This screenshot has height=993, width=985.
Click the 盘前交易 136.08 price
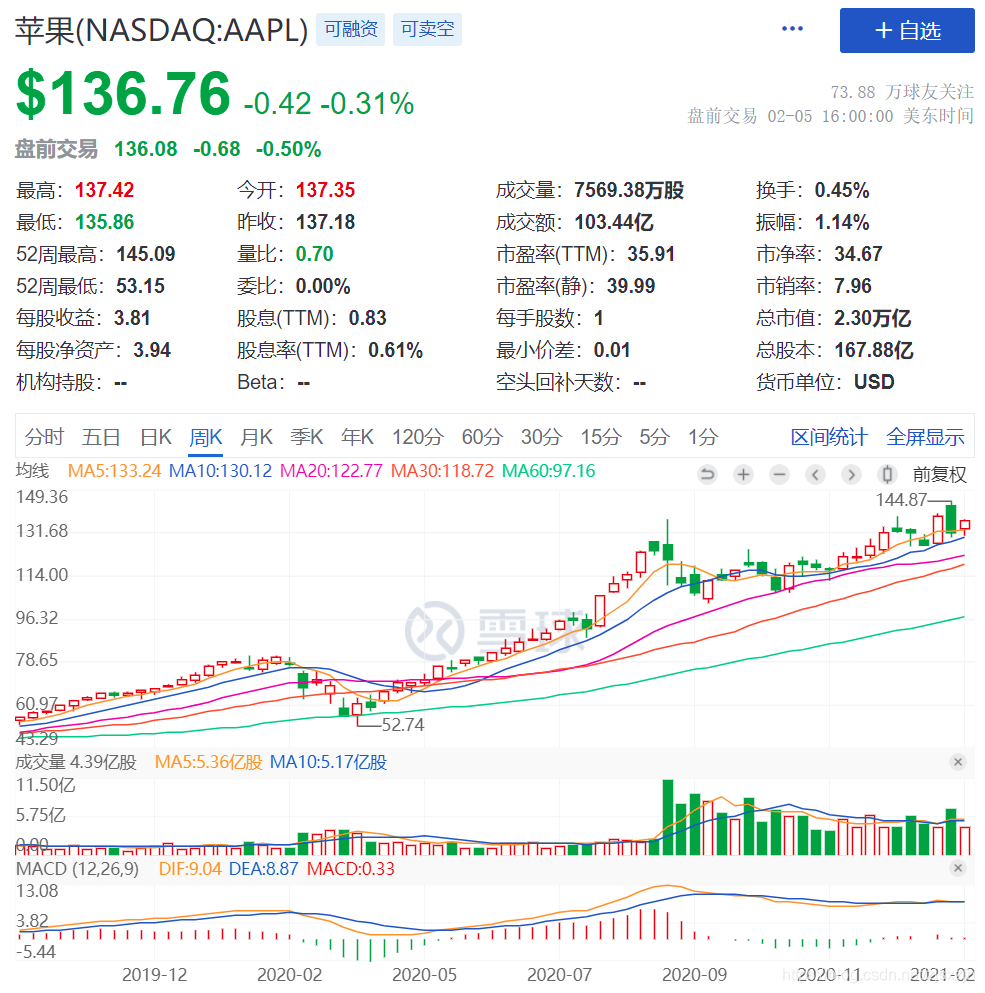(146, 149)
